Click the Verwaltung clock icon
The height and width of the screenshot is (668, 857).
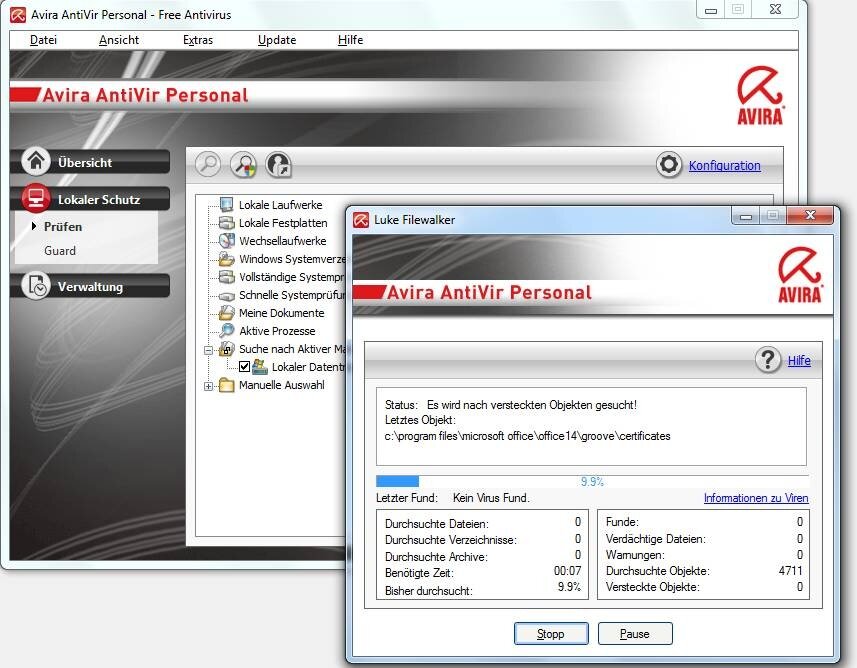(x=36, y=286)
